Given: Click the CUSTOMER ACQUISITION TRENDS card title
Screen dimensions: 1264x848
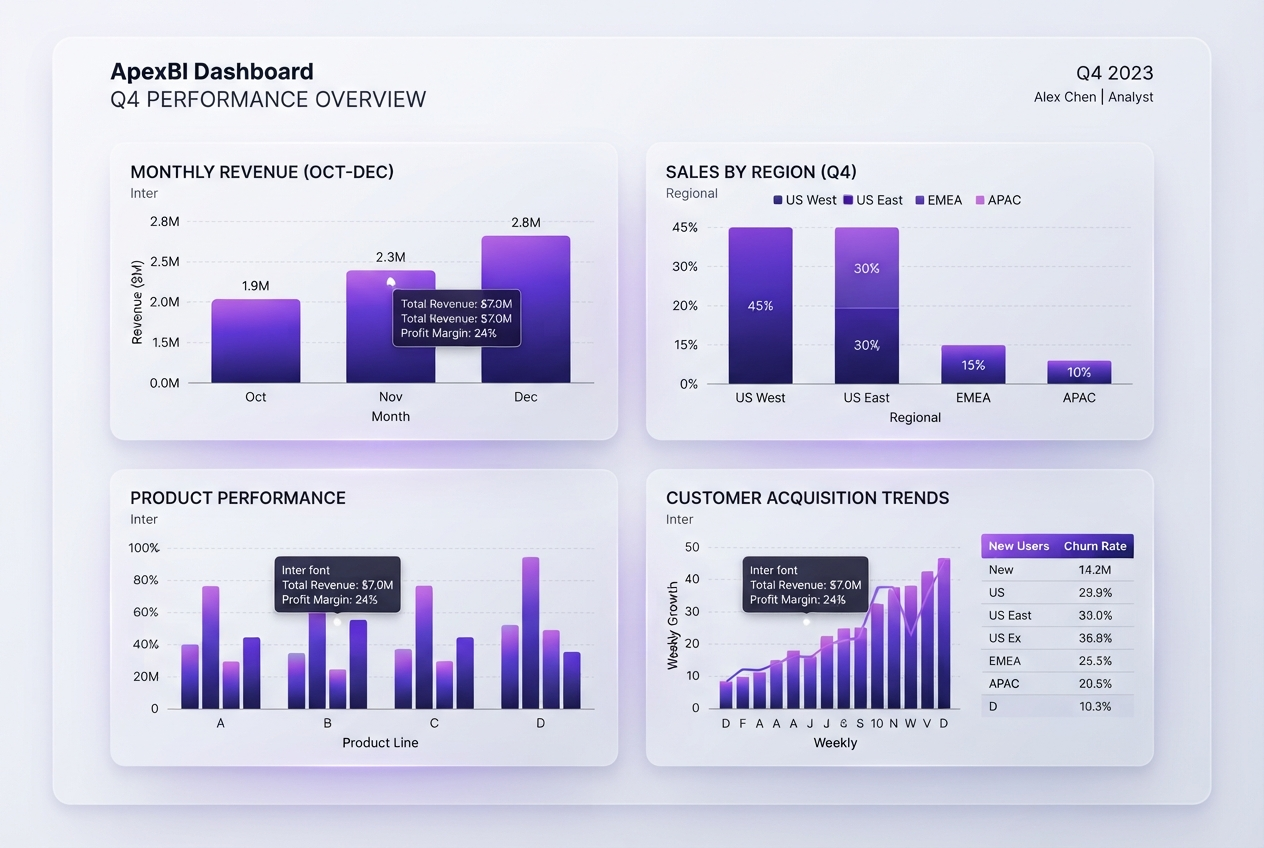Looking at the screenshot, I should point(808,498).
